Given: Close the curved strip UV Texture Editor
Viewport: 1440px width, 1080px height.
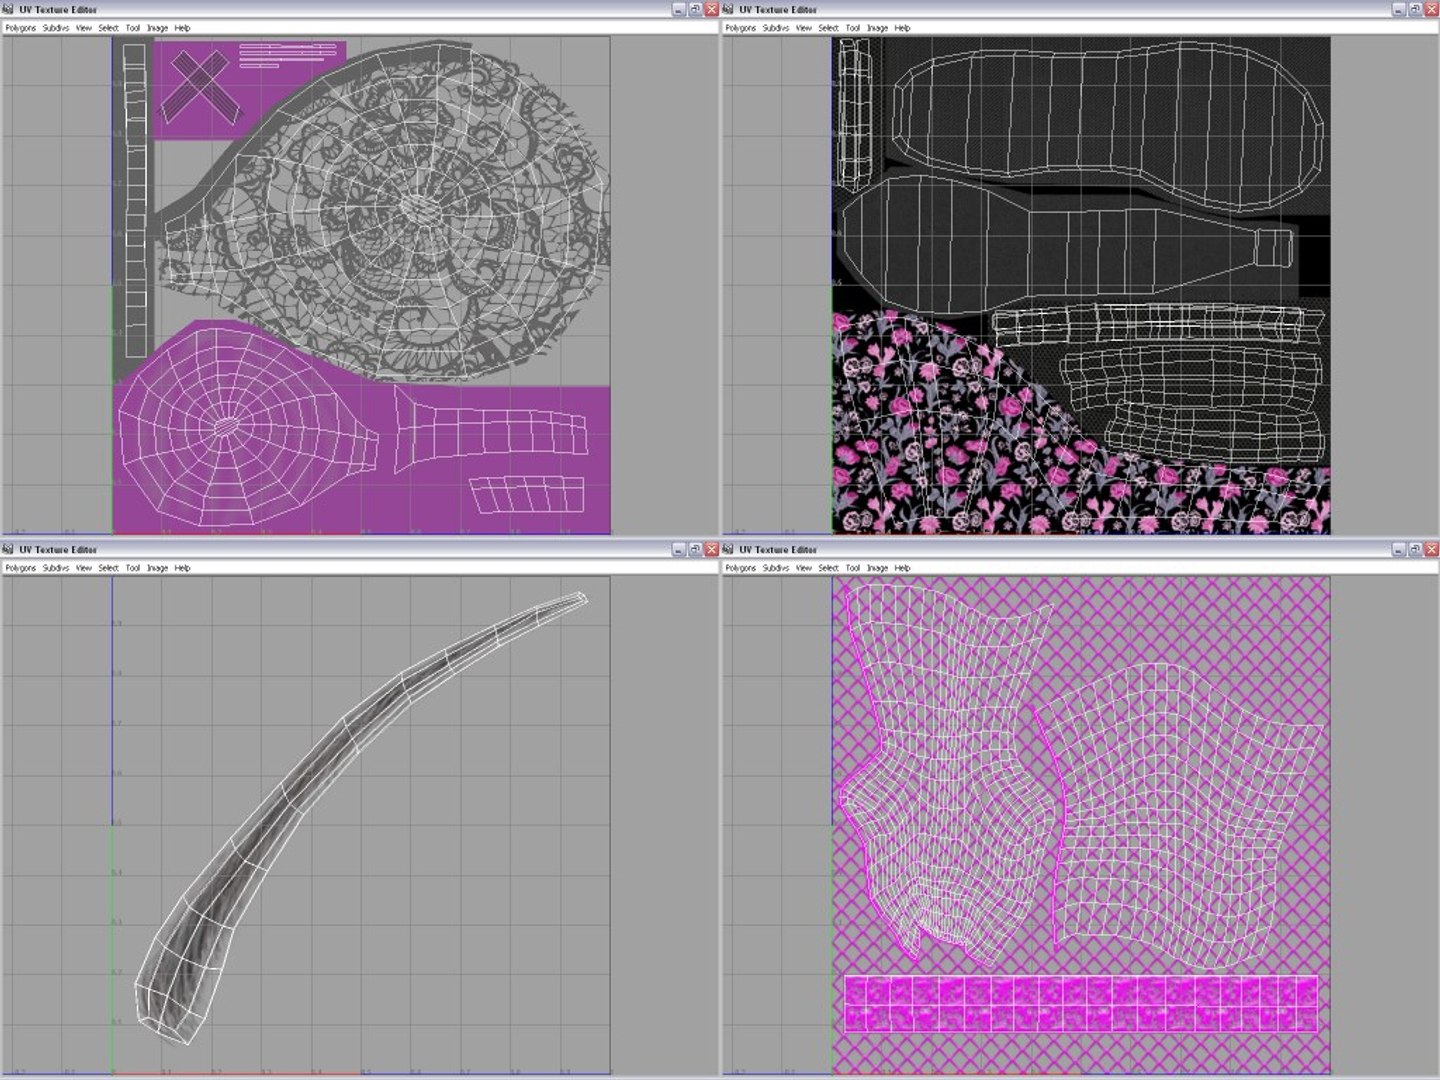Looking at the screenshot, I should (x=711, y=549).
